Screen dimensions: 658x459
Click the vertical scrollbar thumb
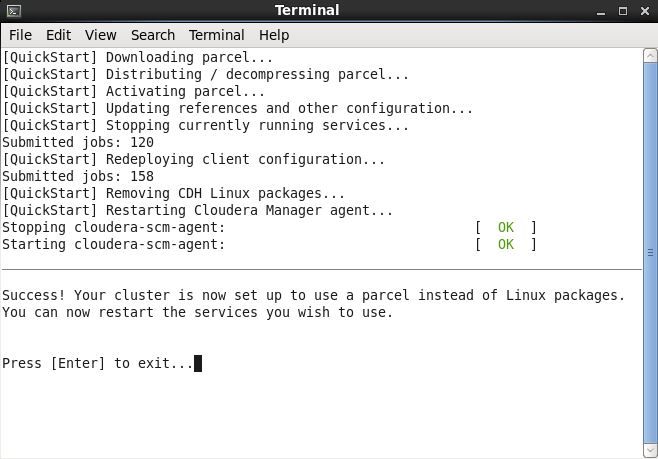point(651,253)
